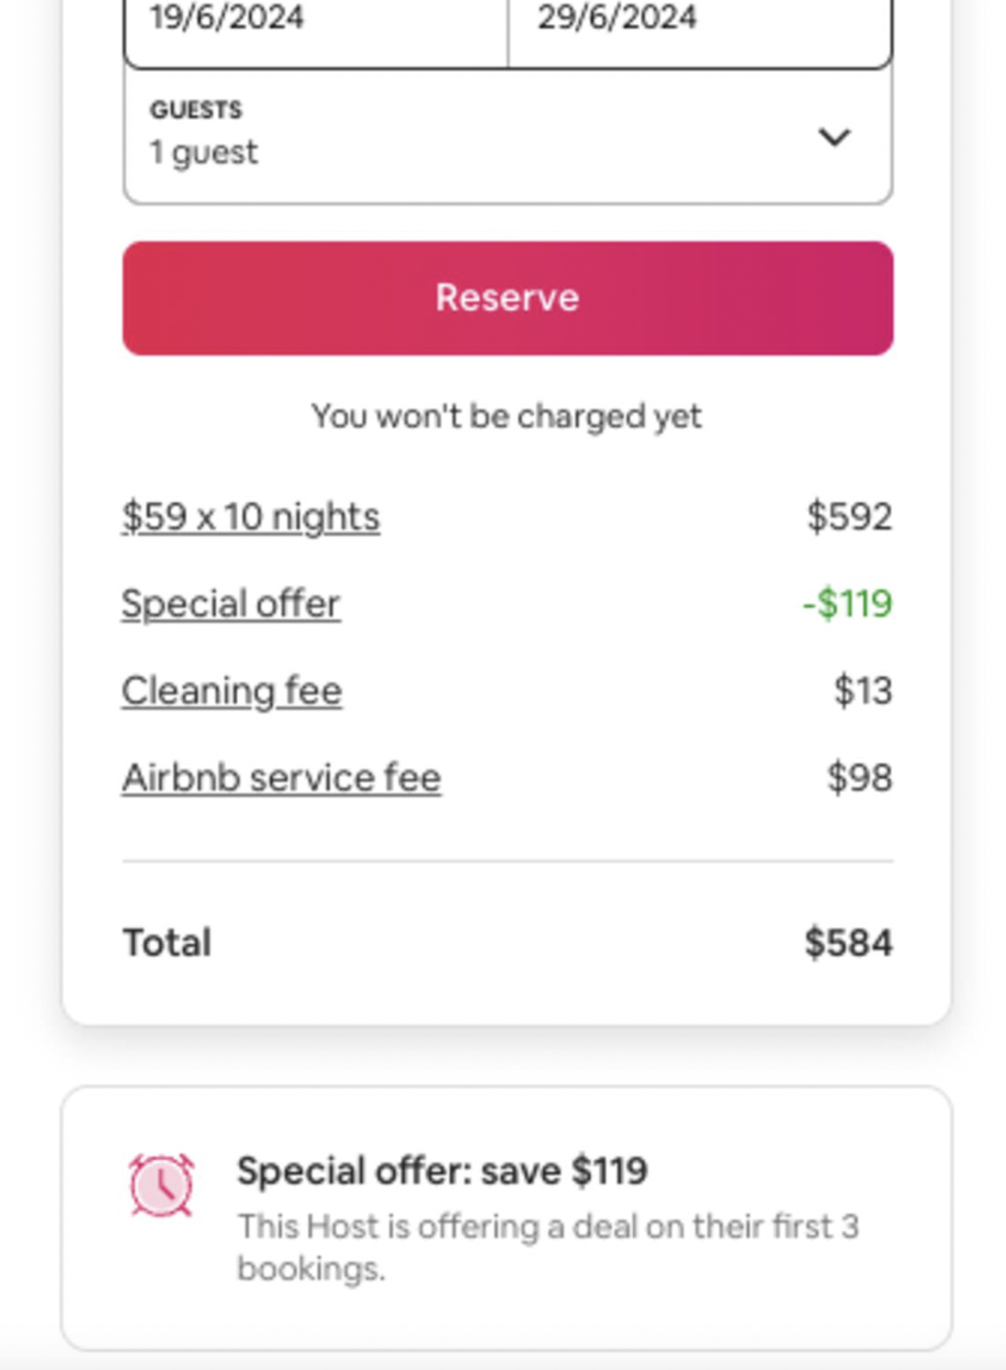
Task: Click the Total label
Action: tap(167, 943)
